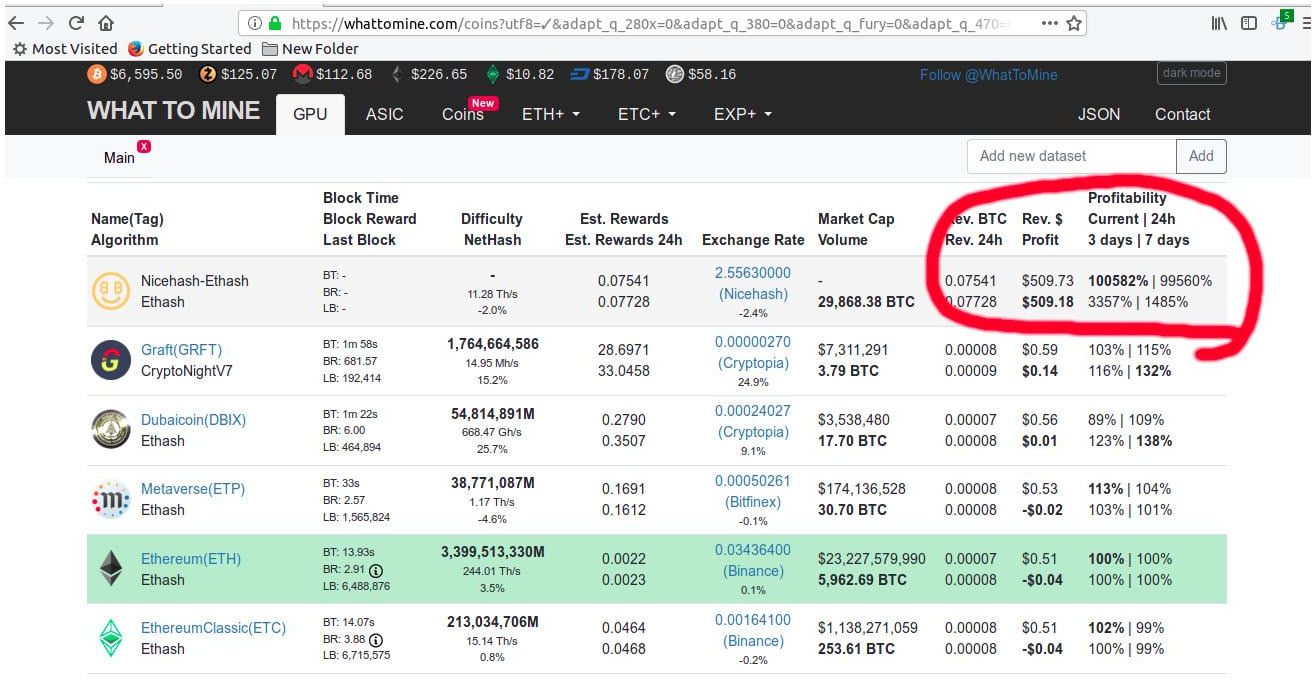Image resolution: width=1312 pixels, height=680 pixels.
Task: Open the extension icon with green badge
Action: coord(1281,21)
